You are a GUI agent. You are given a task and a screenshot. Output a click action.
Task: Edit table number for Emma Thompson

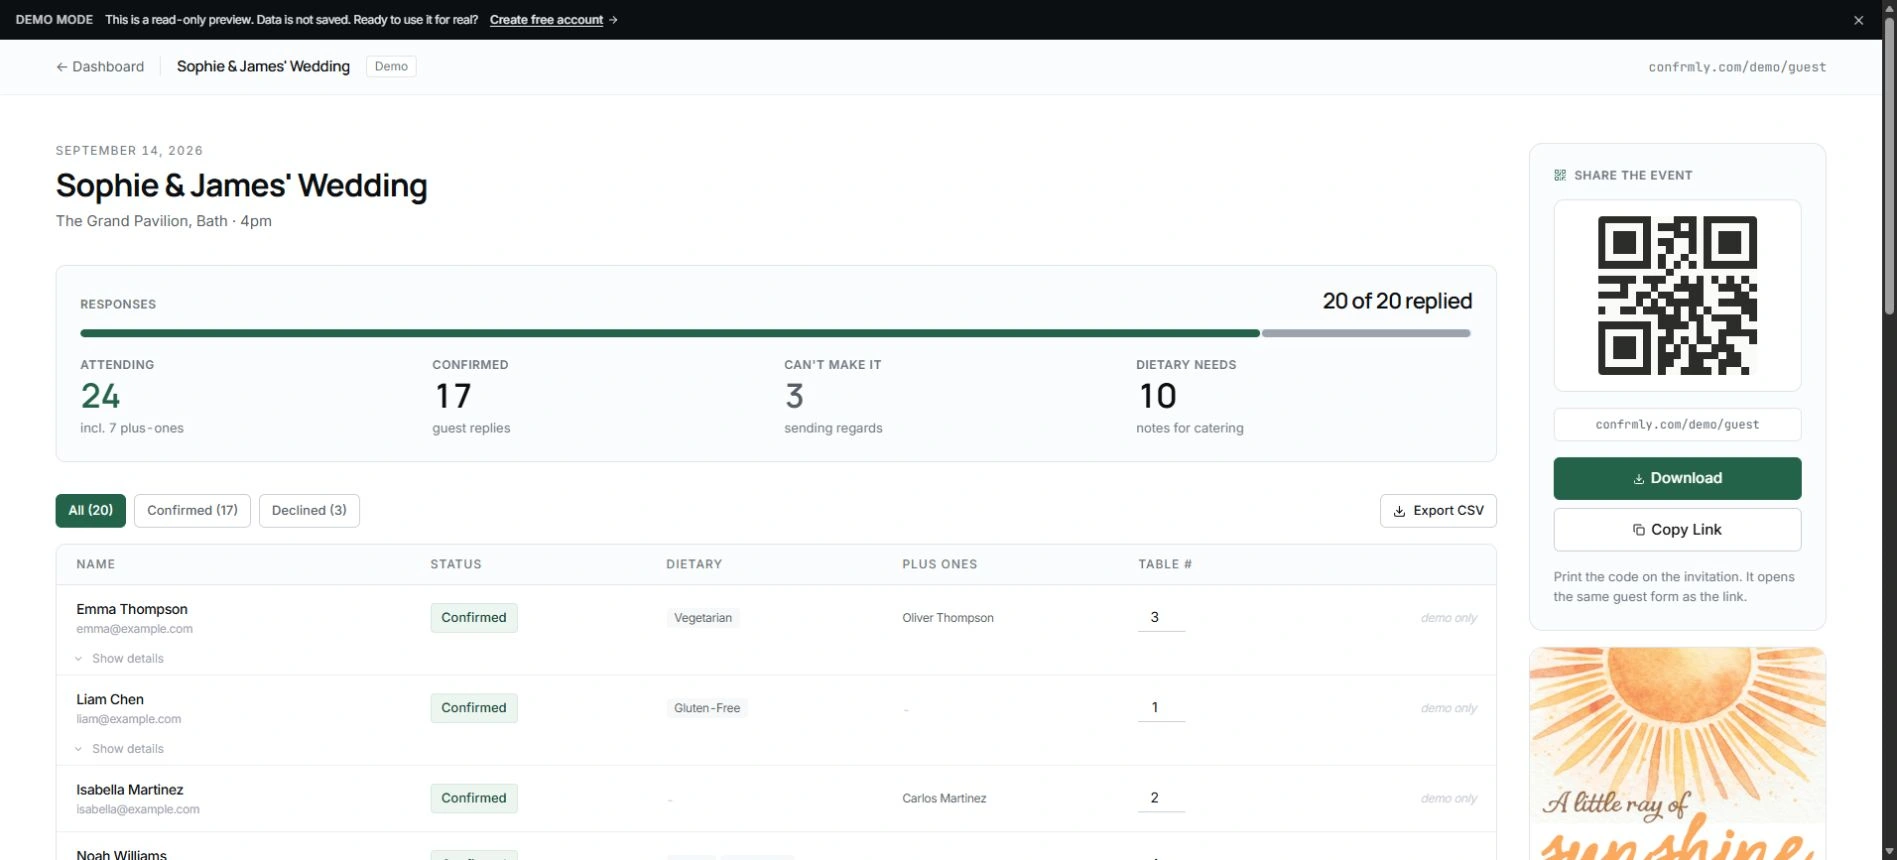pos(1161,618)
